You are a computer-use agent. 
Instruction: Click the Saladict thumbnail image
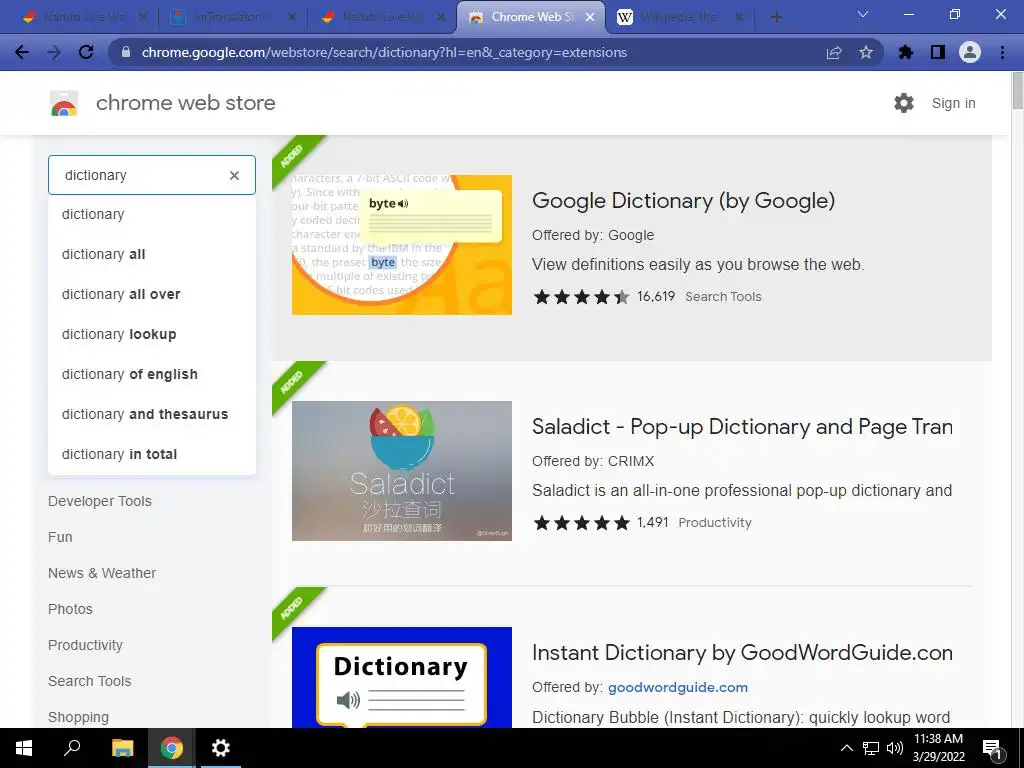click(x=402, y=471)
